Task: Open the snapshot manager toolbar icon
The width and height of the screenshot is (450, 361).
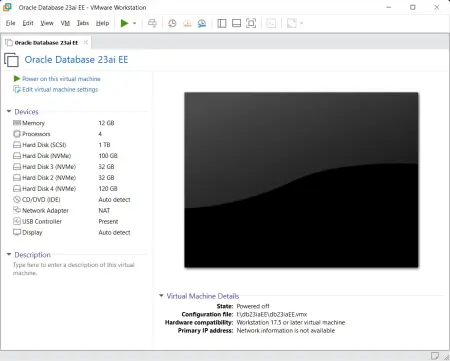Action: coord(202,23)
